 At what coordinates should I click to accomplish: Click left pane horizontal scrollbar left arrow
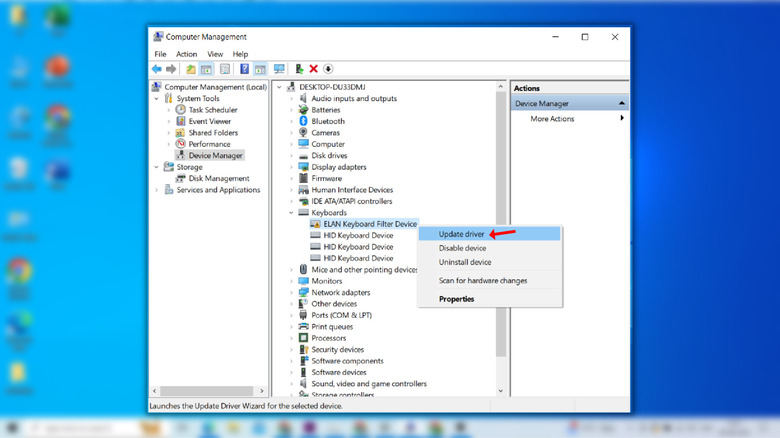(x=155, y=391)
